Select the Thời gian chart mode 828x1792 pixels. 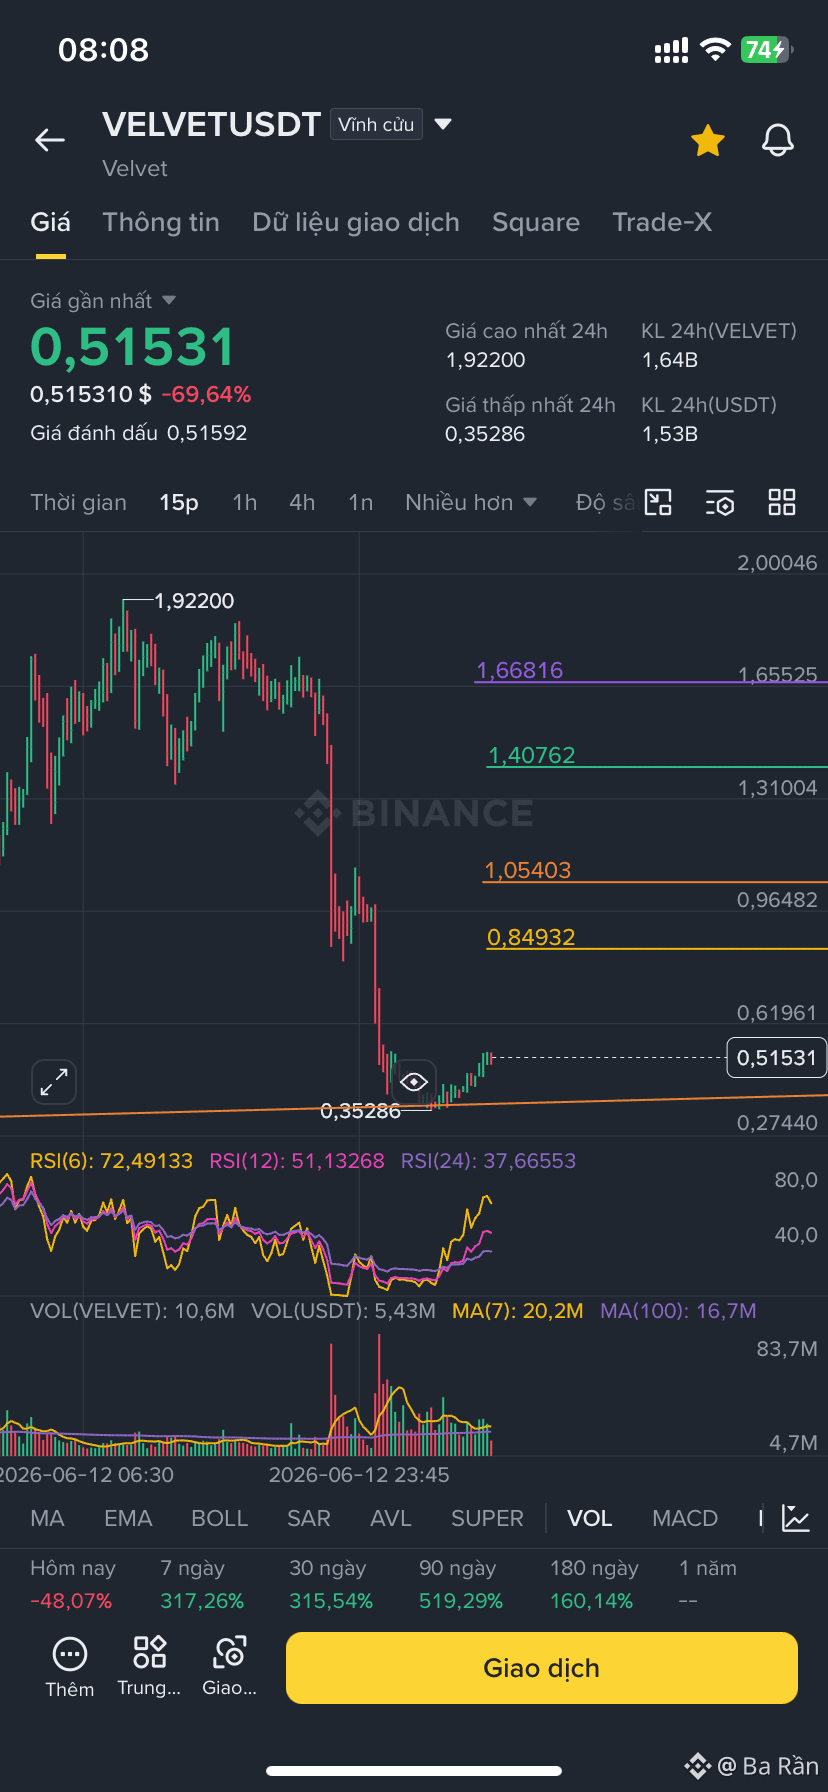click(x=79, y=502)
